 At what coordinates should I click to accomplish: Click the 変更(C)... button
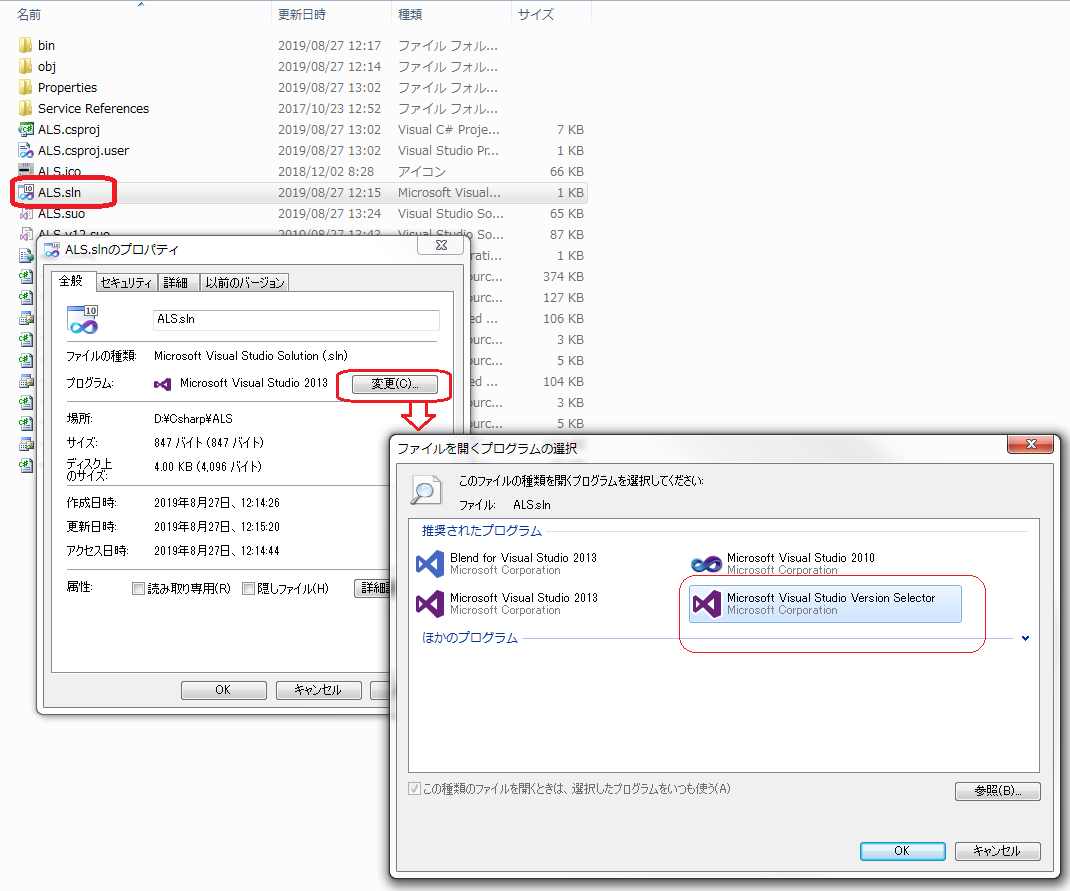[394, 384]
